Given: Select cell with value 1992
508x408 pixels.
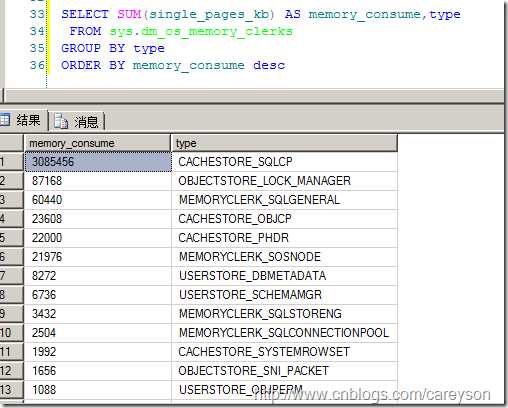Looking at the screenshot, I should coord(98,352).
